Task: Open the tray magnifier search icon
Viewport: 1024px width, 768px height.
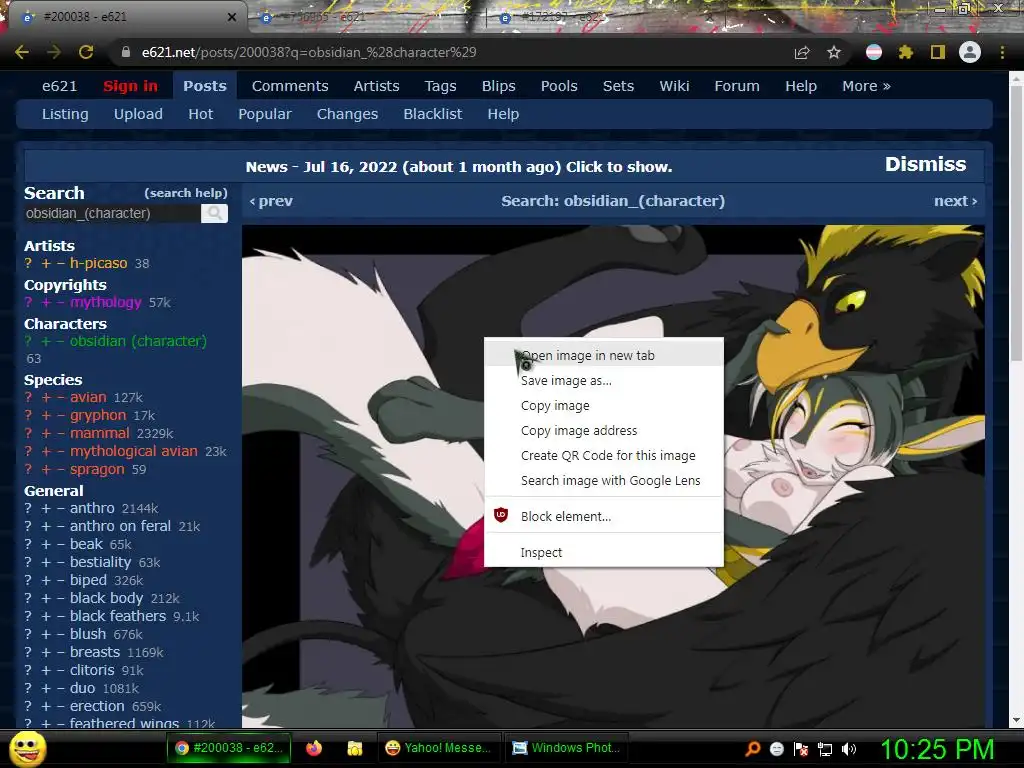Action: click(x=753, y=749)
